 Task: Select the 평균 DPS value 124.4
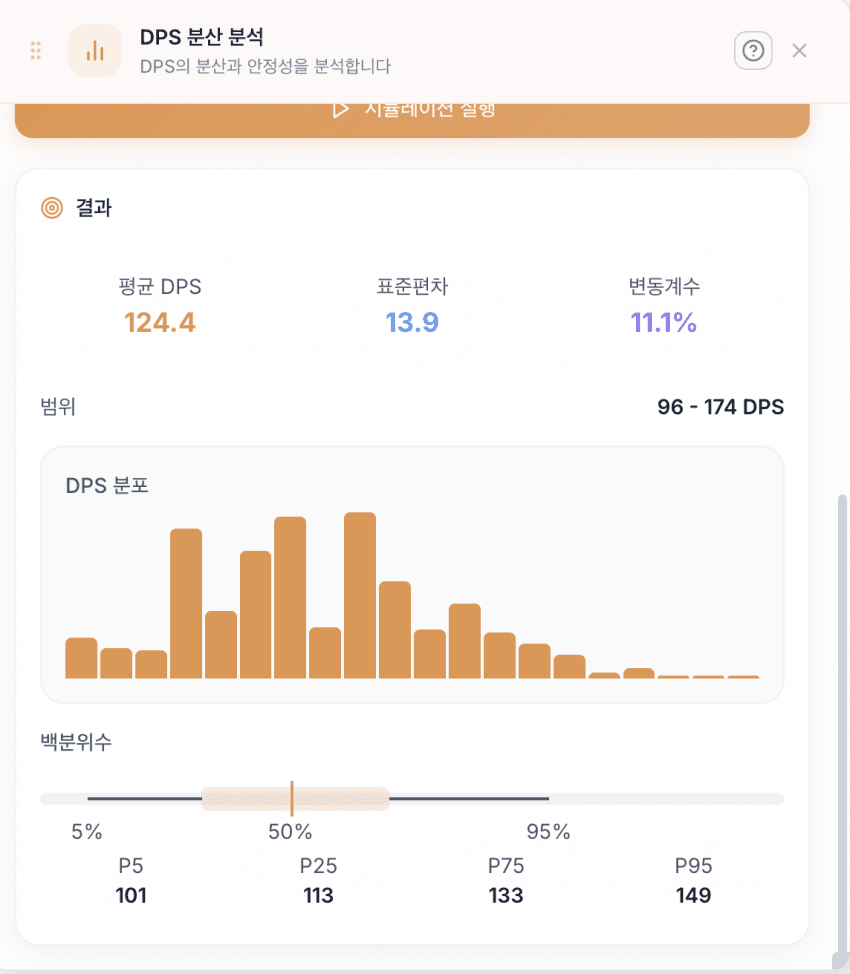(160, 323)
